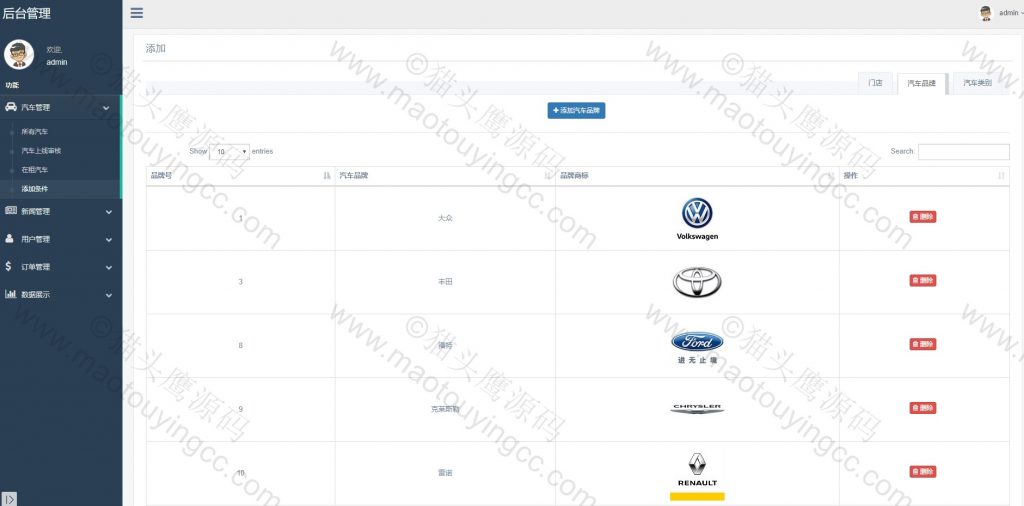Screen dimensions: 1024x506
Task: Click the Volkswagen logo image
Action: (x=697, y=219)
